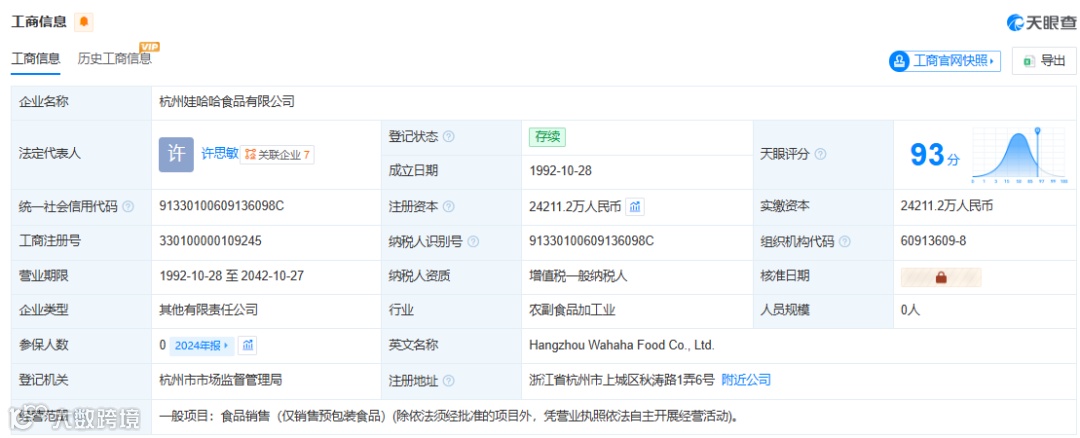The image size is (1080, 438).
Task: Select establishment date 1992-10-28
Action: 560,171
